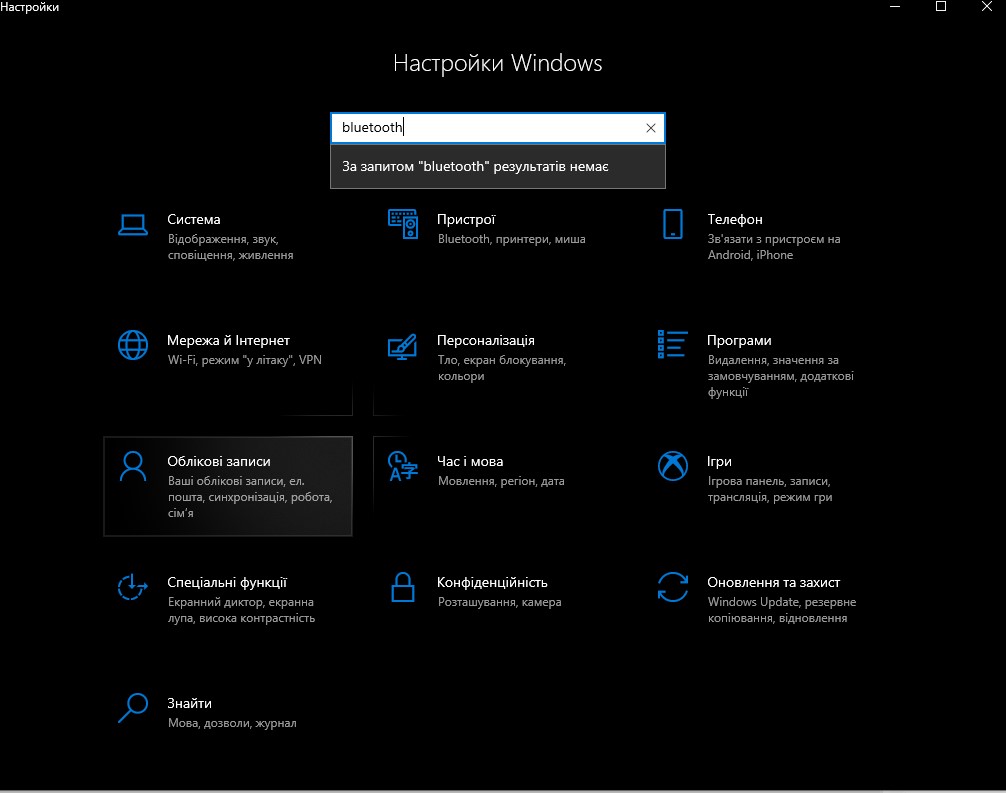Click 'Зв'язати з пристроєм на Android, iPhone' text

pyautogui.click(x=774, y=247)
